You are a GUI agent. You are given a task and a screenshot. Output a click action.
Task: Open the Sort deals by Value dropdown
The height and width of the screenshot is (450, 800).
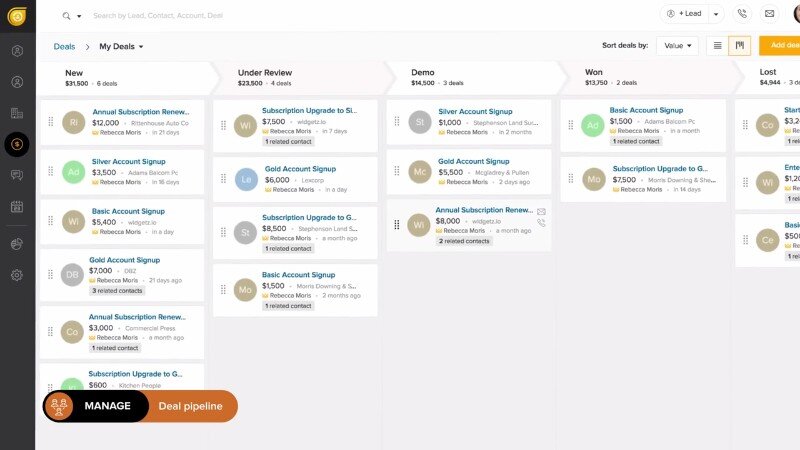point(677,46)
